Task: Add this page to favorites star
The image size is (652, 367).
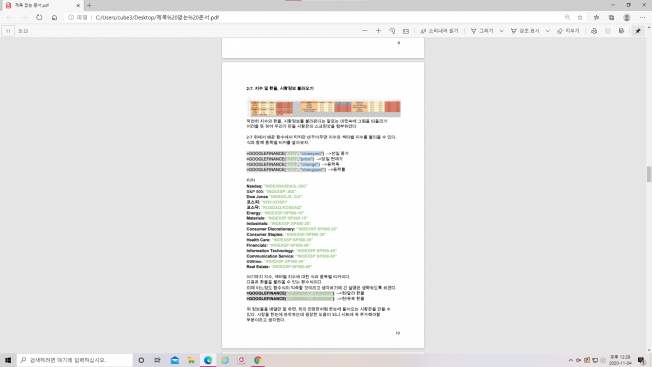Action: (580, 17)
